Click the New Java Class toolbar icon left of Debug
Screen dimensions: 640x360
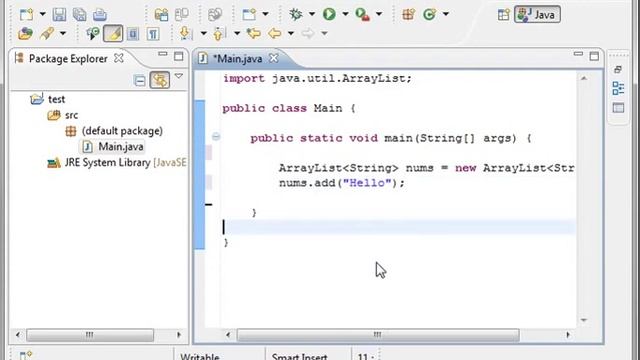(249, 15)
